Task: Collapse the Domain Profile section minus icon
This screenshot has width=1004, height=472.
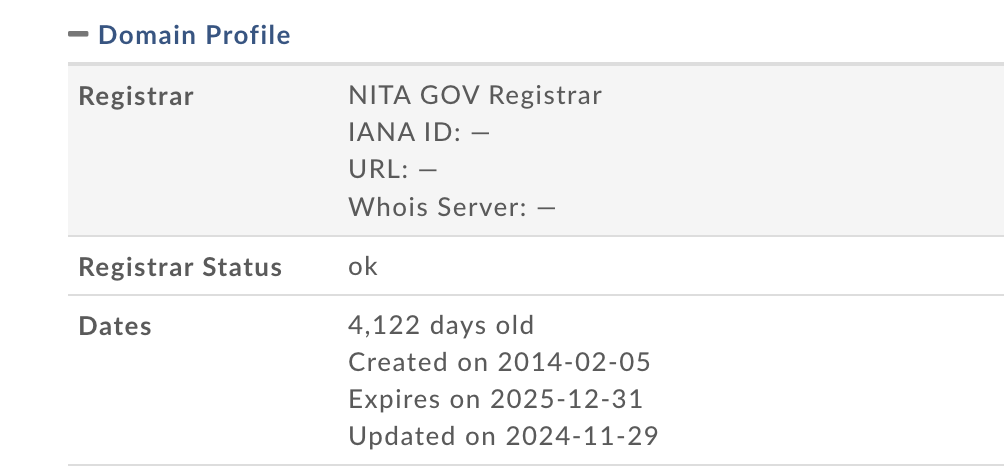Action: (78, 34)
